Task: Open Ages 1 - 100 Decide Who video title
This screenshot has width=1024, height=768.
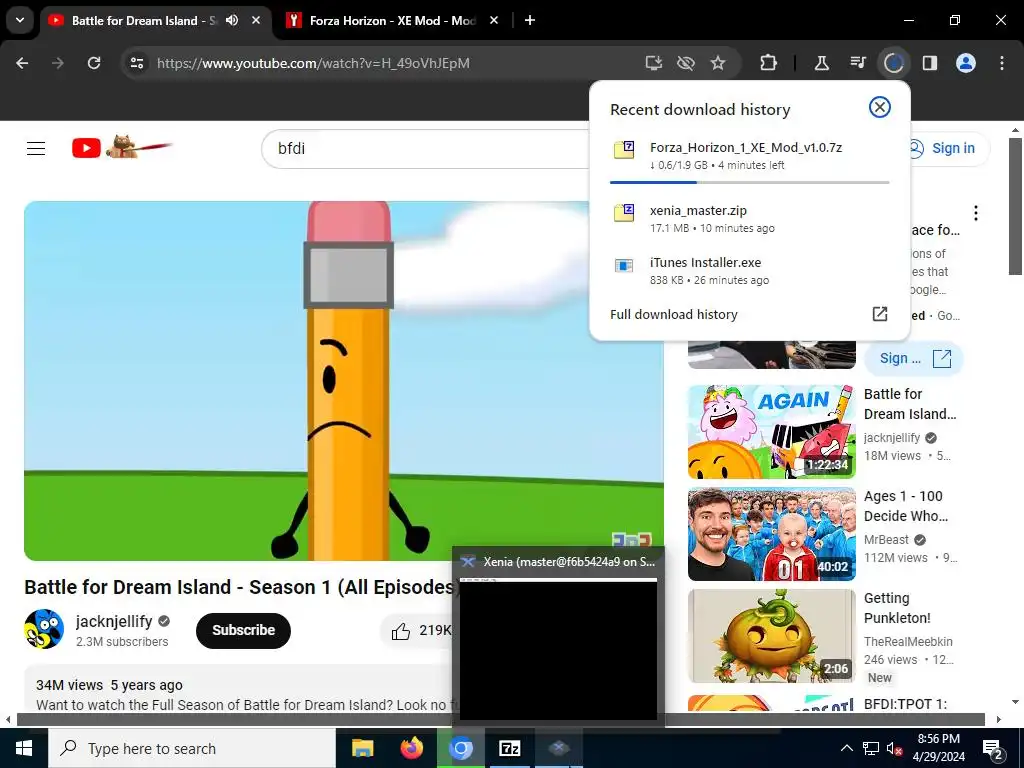Action: click(x=906, y=506)
